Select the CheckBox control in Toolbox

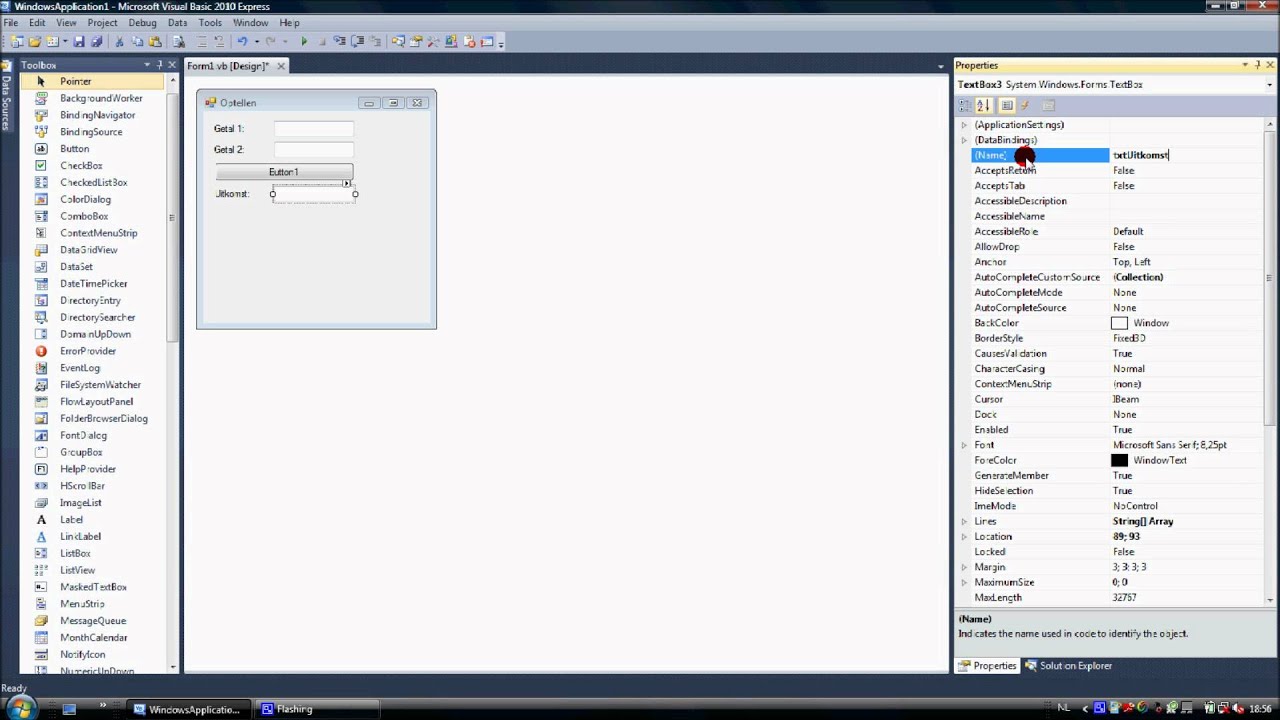coord(80,165)
